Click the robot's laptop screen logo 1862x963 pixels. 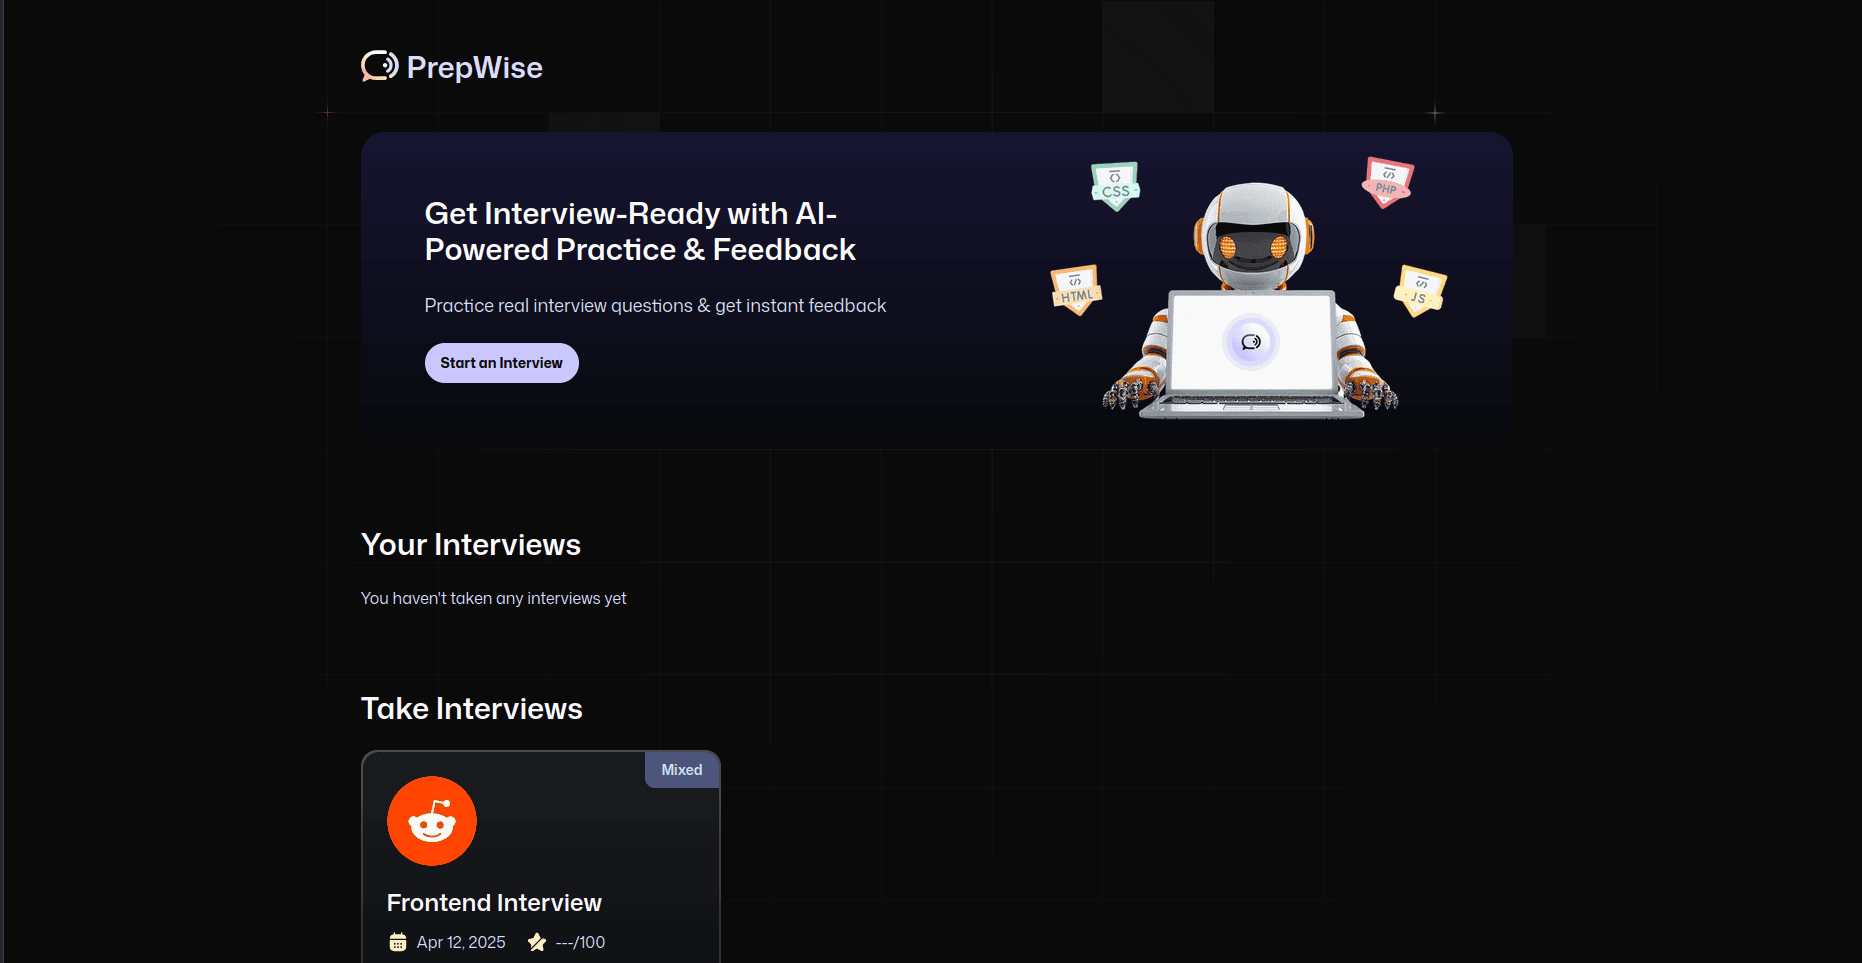(x=1251, y=342)
